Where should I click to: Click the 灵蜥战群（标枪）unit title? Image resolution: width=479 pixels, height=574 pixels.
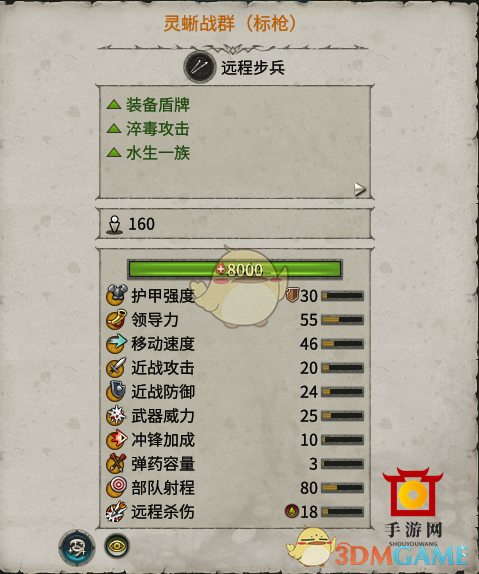pos(230,23)
